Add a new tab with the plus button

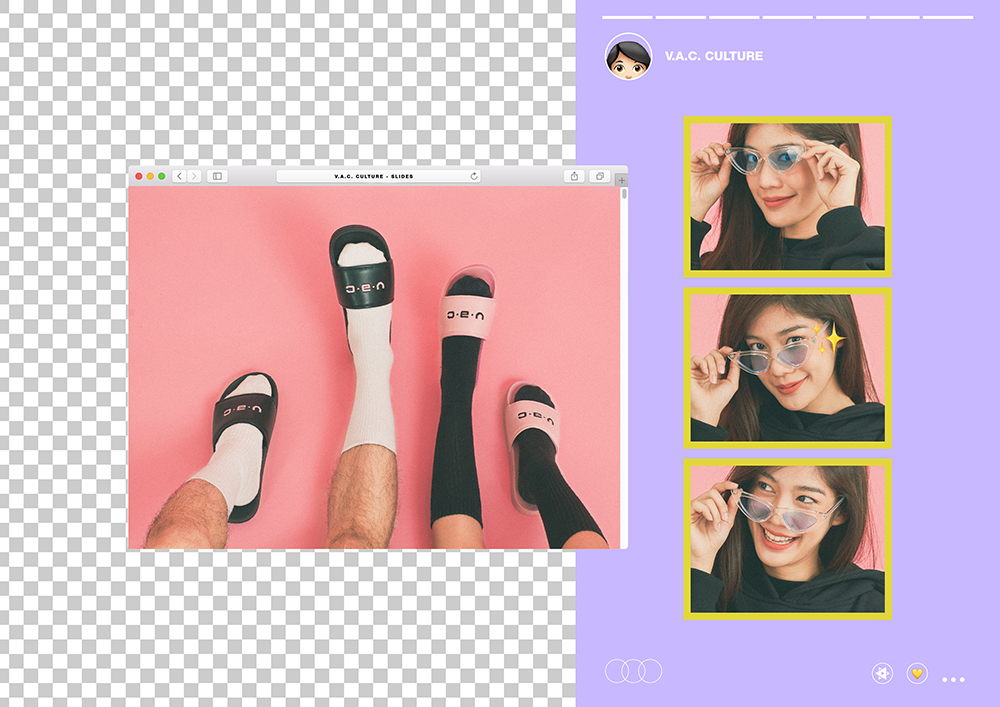point(622,180)
